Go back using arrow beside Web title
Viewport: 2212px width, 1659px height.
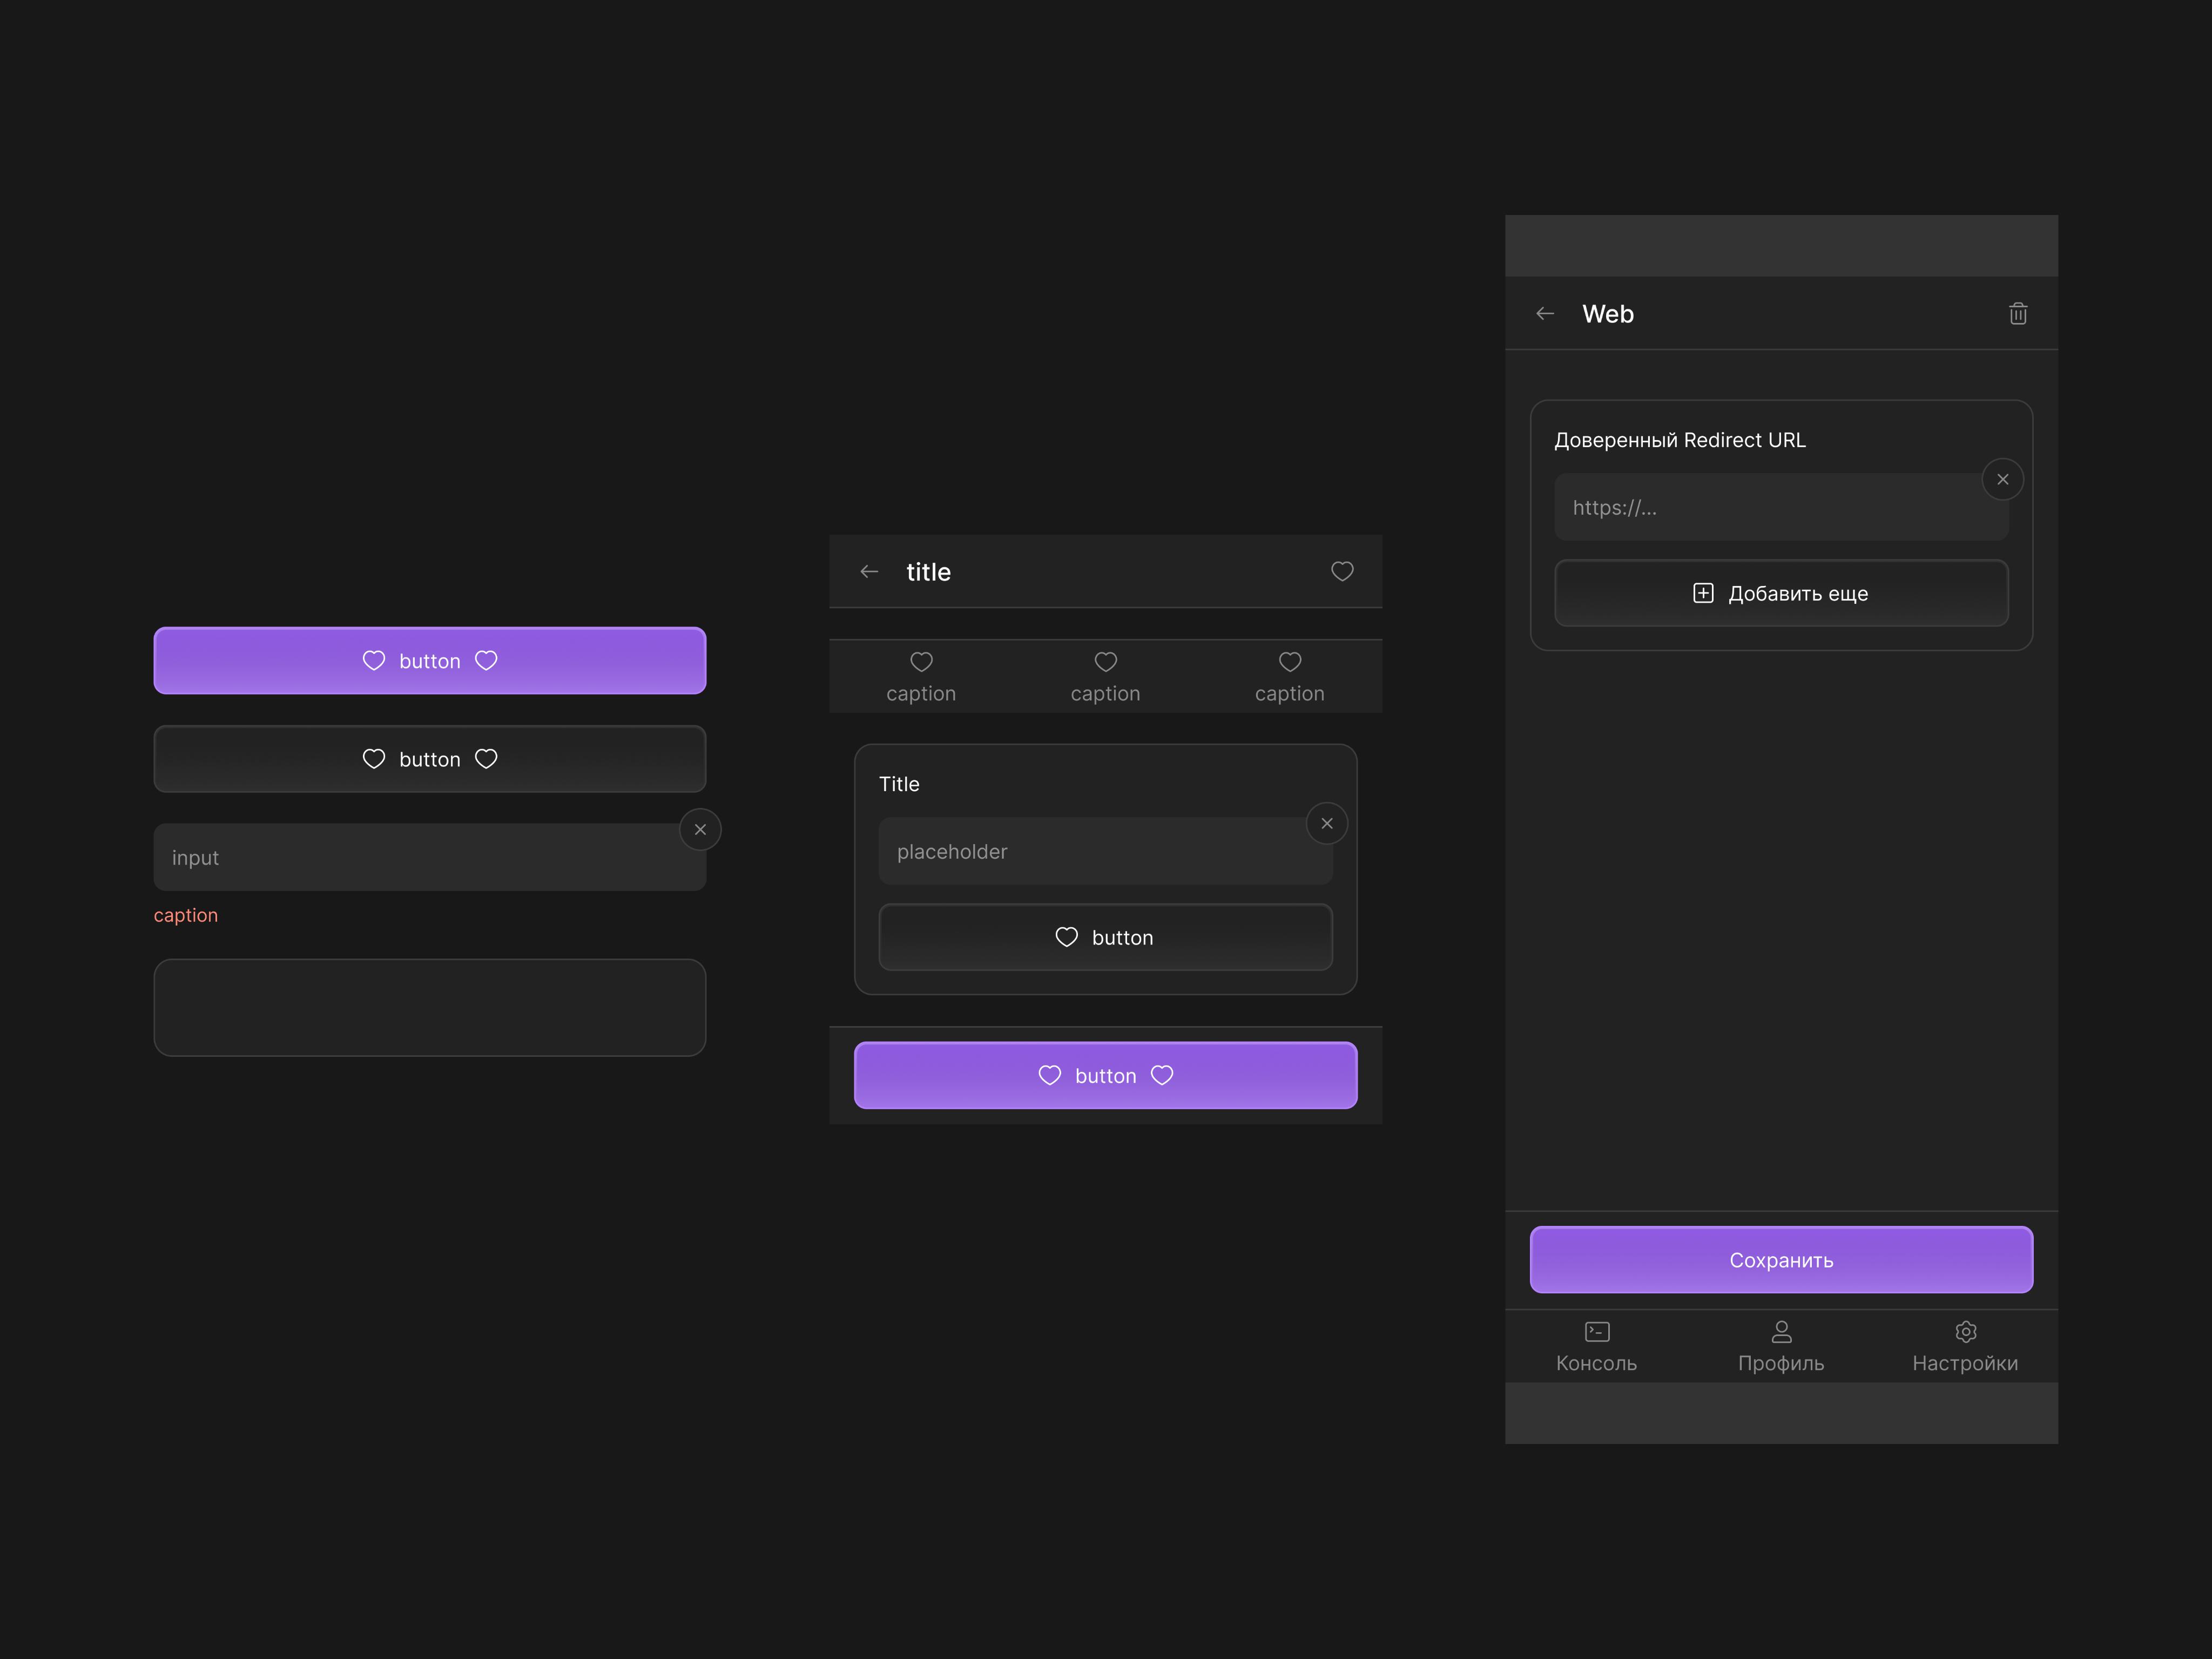tap(1545, 314)
